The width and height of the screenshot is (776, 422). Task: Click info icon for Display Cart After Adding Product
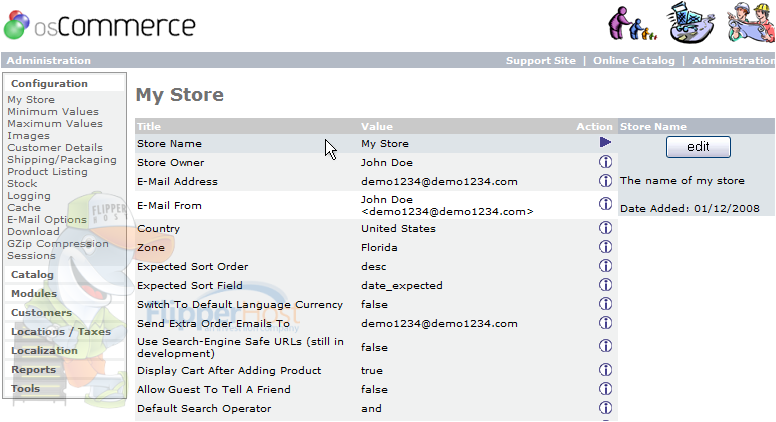pos(605,370)
